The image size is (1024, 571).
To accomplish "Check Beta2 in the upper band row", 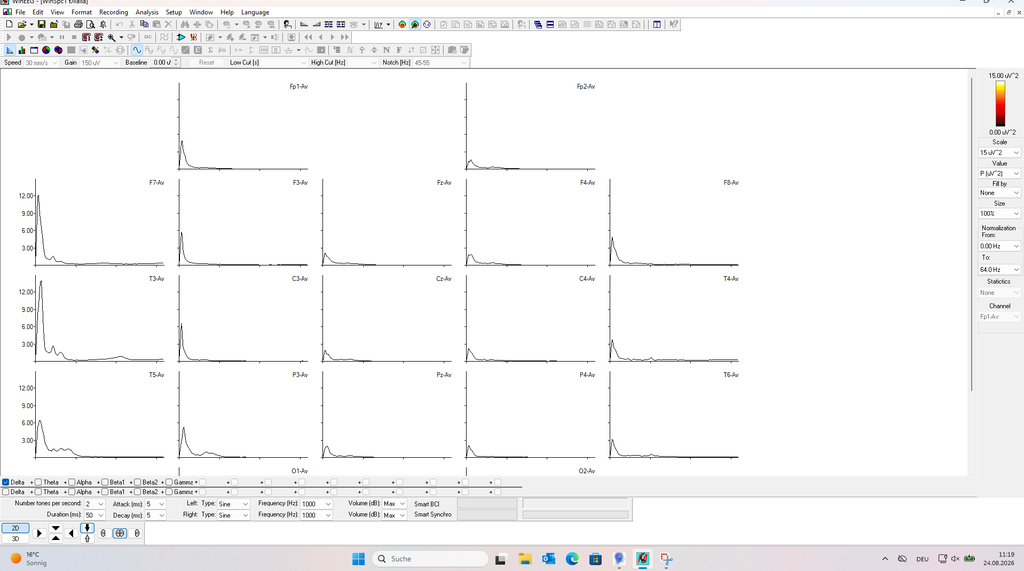I will (138, 482).
